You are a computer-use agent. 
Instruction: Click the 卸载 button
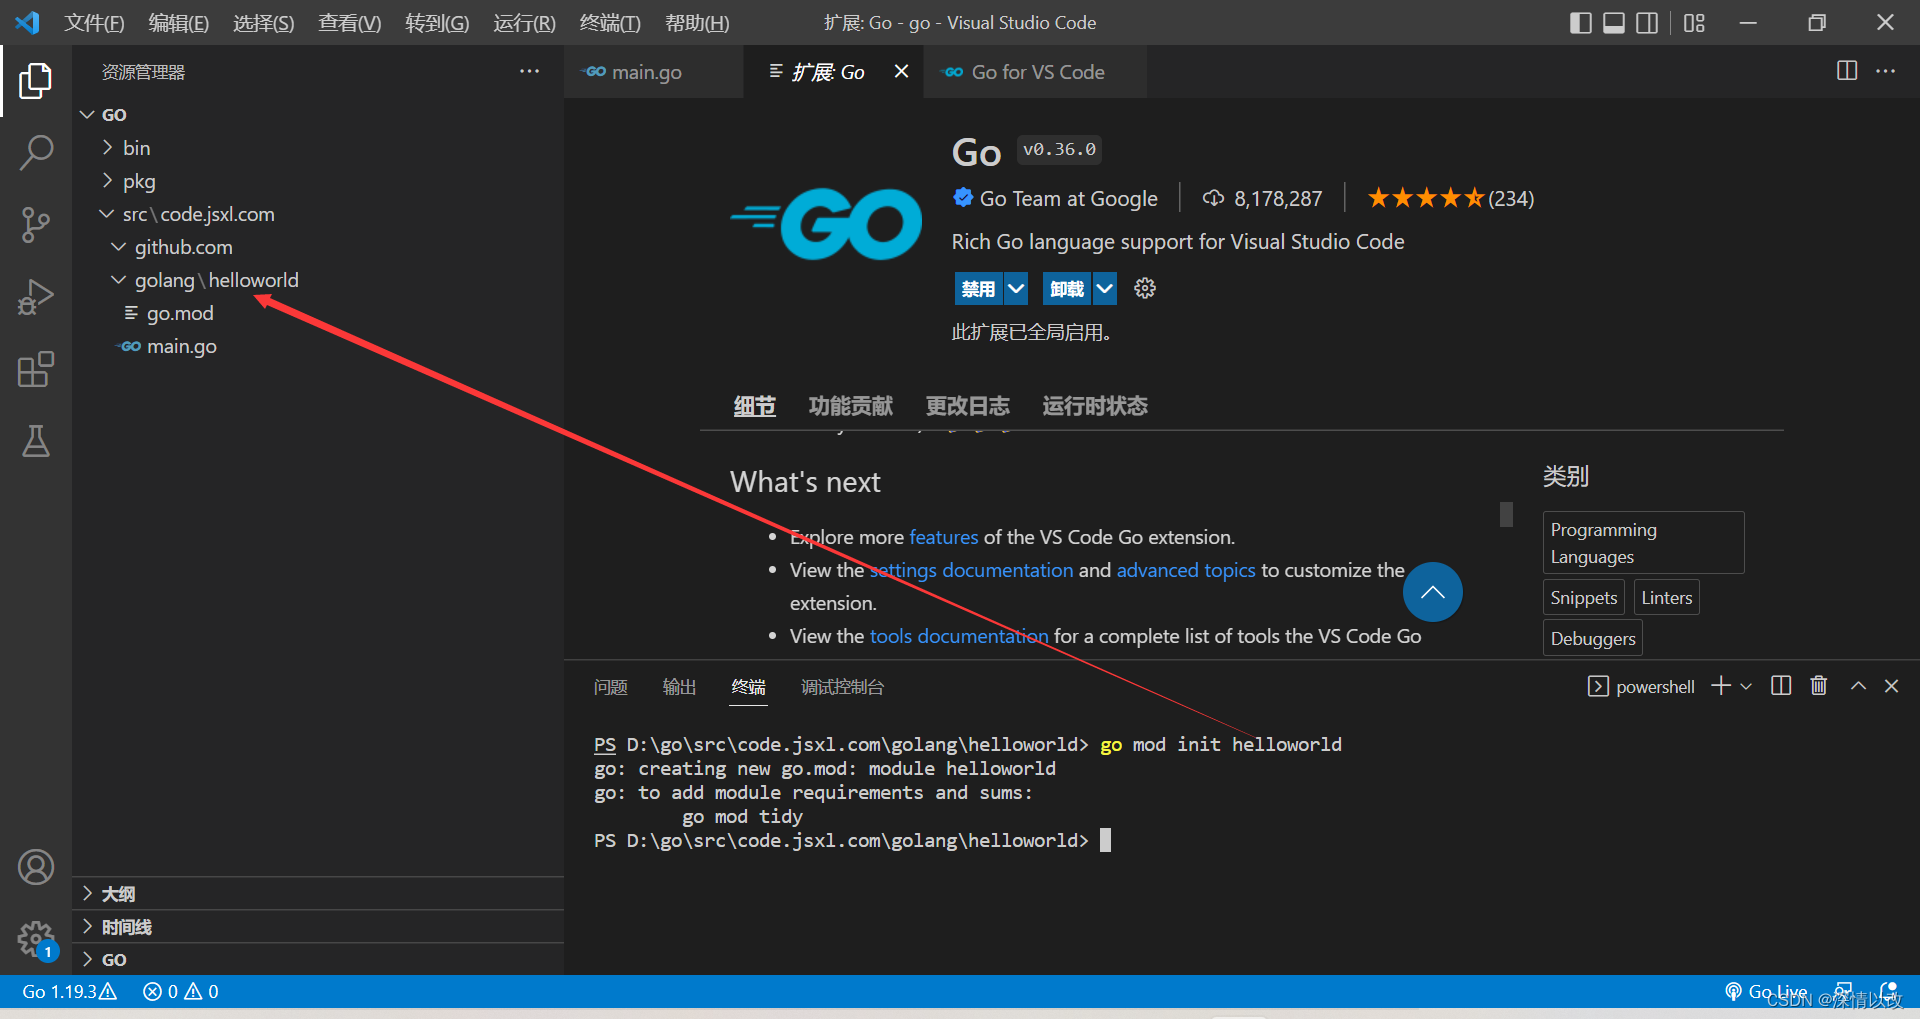tap(1067, 289)
